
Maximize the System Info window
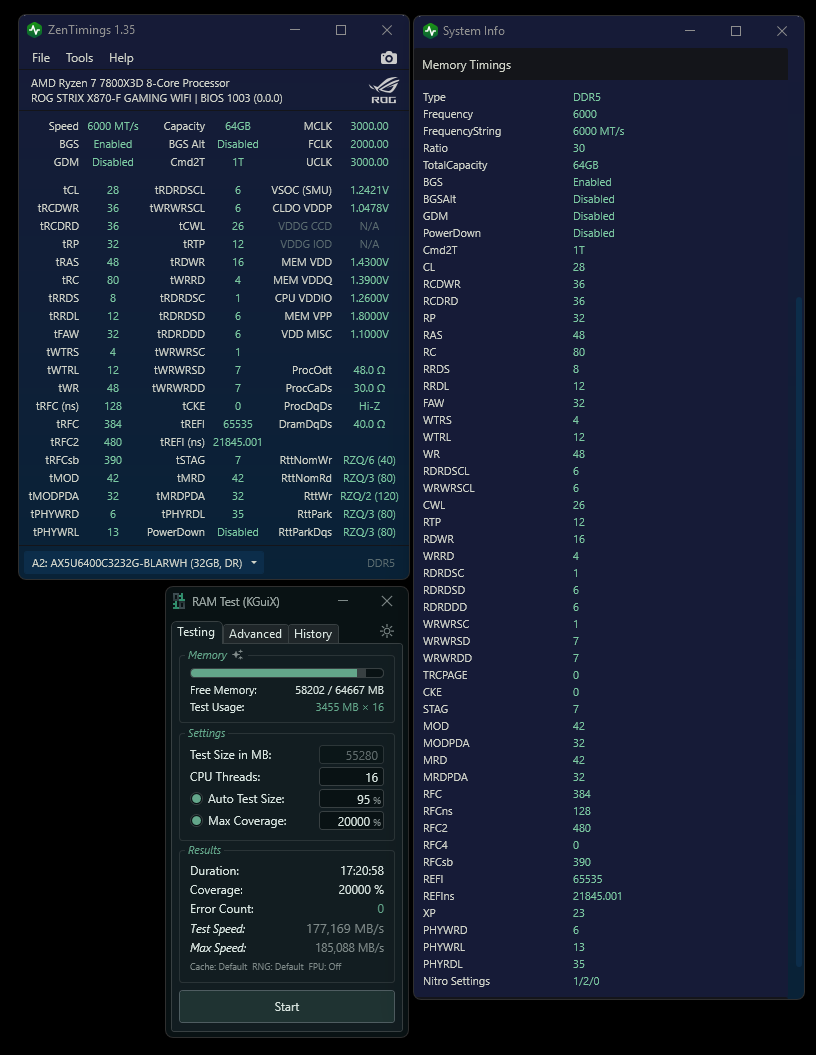tap(736, 31)
